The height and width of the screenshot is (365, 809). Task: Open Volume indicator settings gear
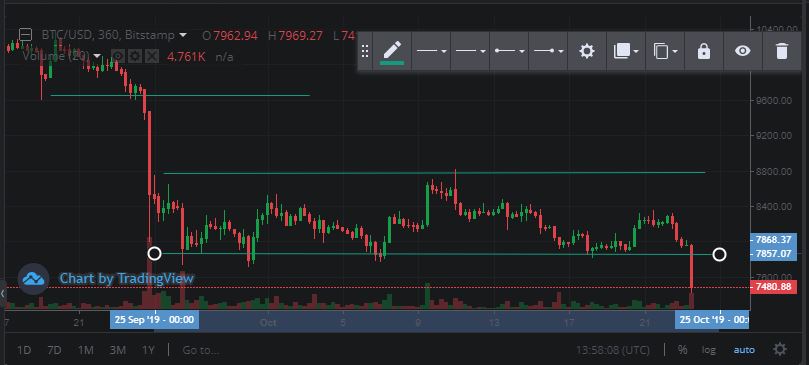click(x=135, y=56)
